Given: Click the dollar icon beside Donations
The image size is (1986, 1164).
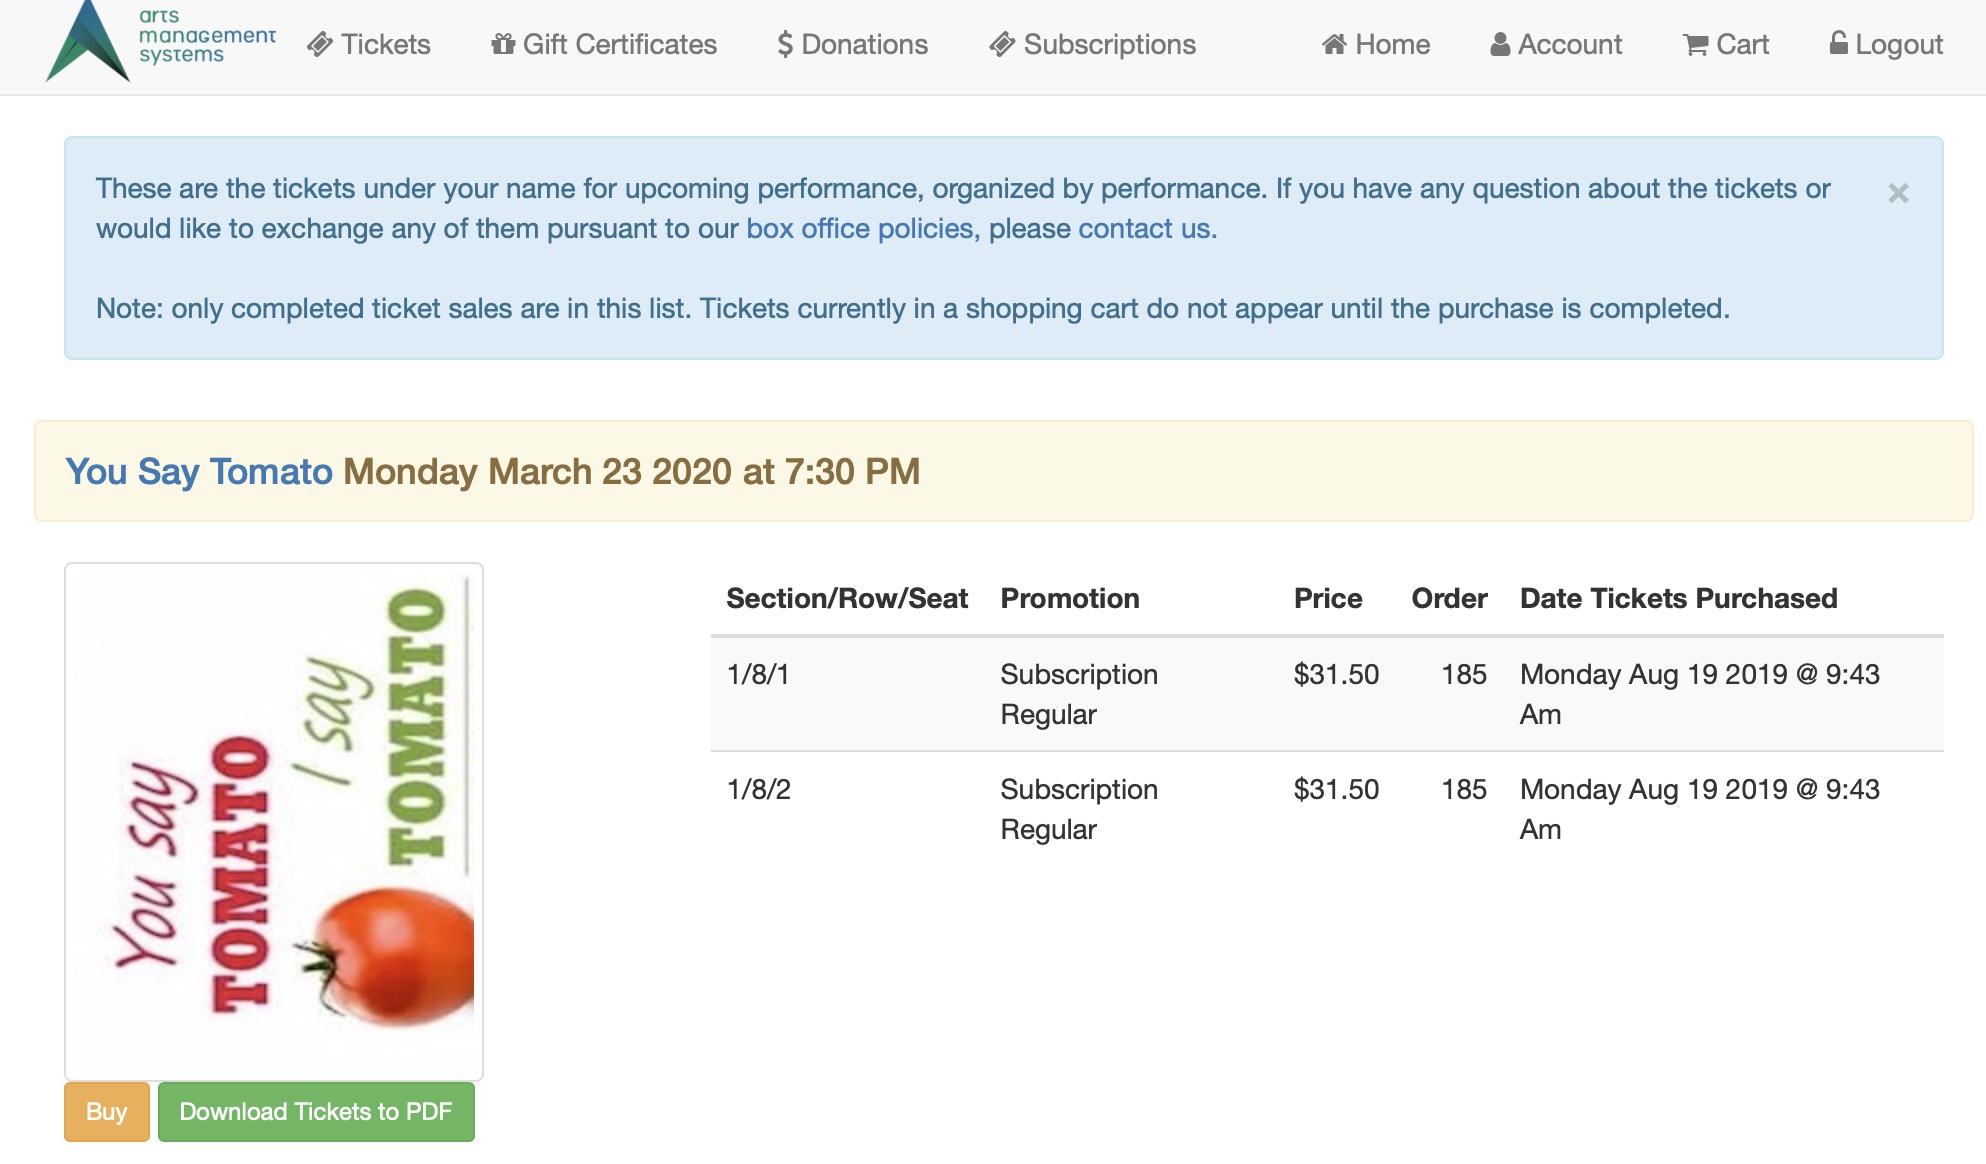Looking at the screenshot, I should click(785, 45).
